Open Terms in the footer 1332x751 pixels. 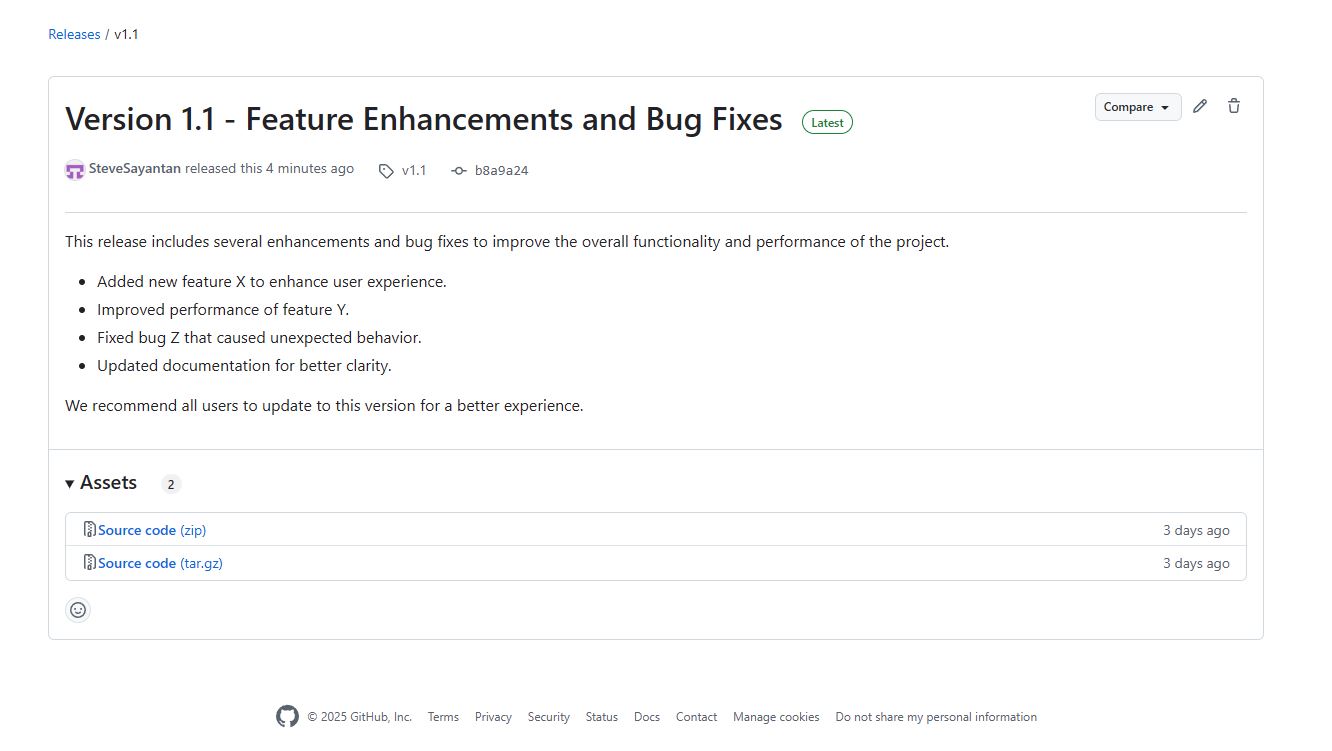coord(443,717)
